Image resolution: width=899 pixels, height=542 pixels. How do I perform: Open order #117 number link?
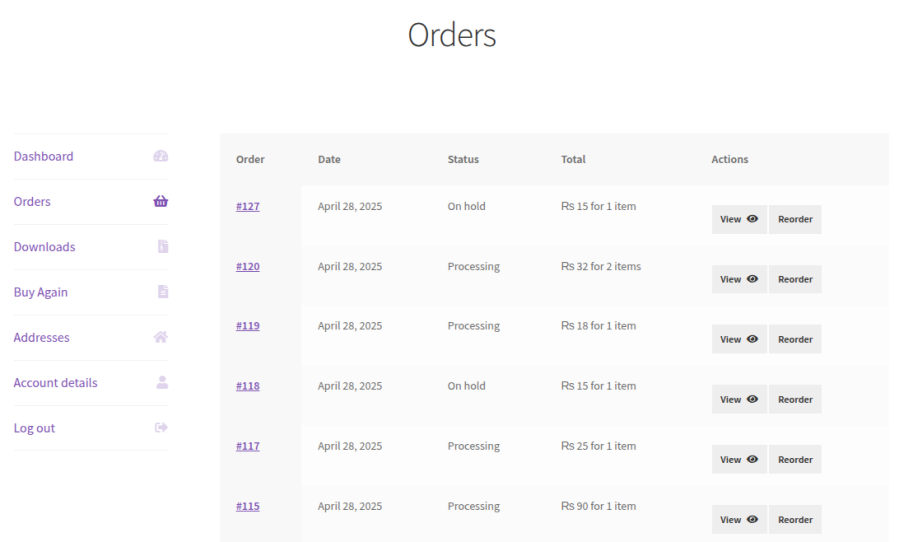[x=248, y=446]
